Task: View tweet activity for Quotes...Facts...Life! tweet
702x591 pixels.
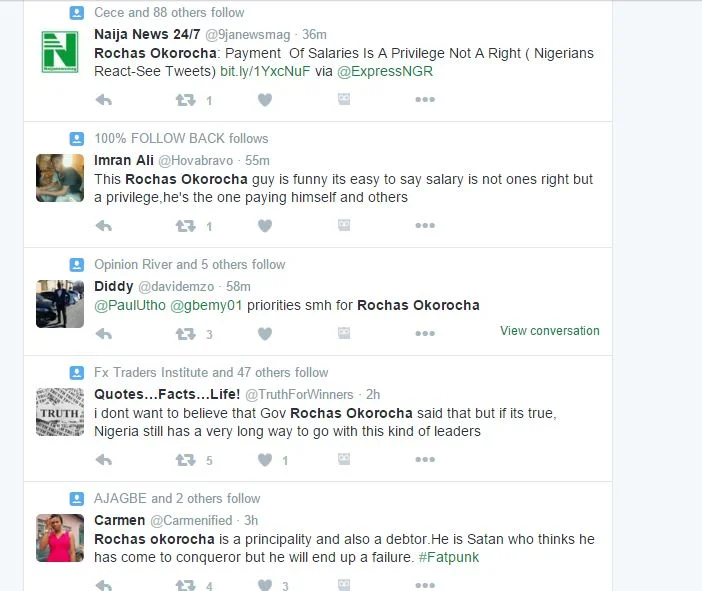Action: pos(344,459)
